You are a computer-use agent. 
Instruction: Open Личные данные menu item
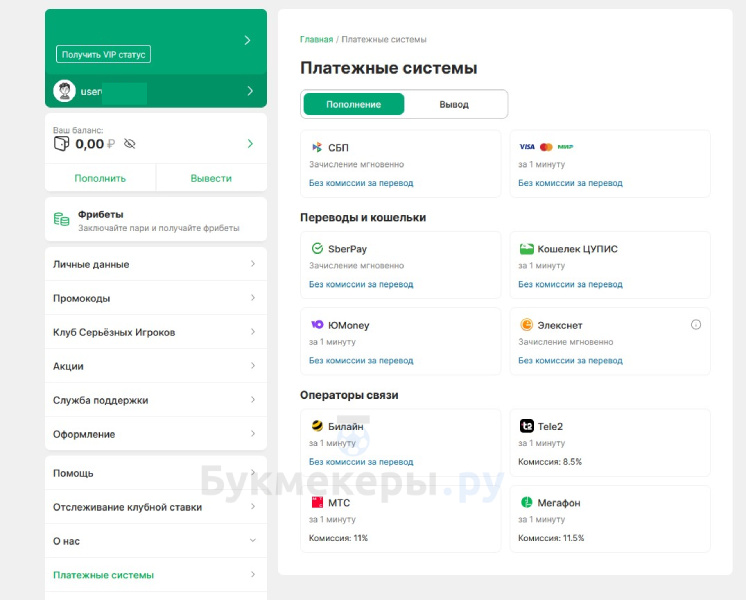pyautogui.click(x=156, y=264)
